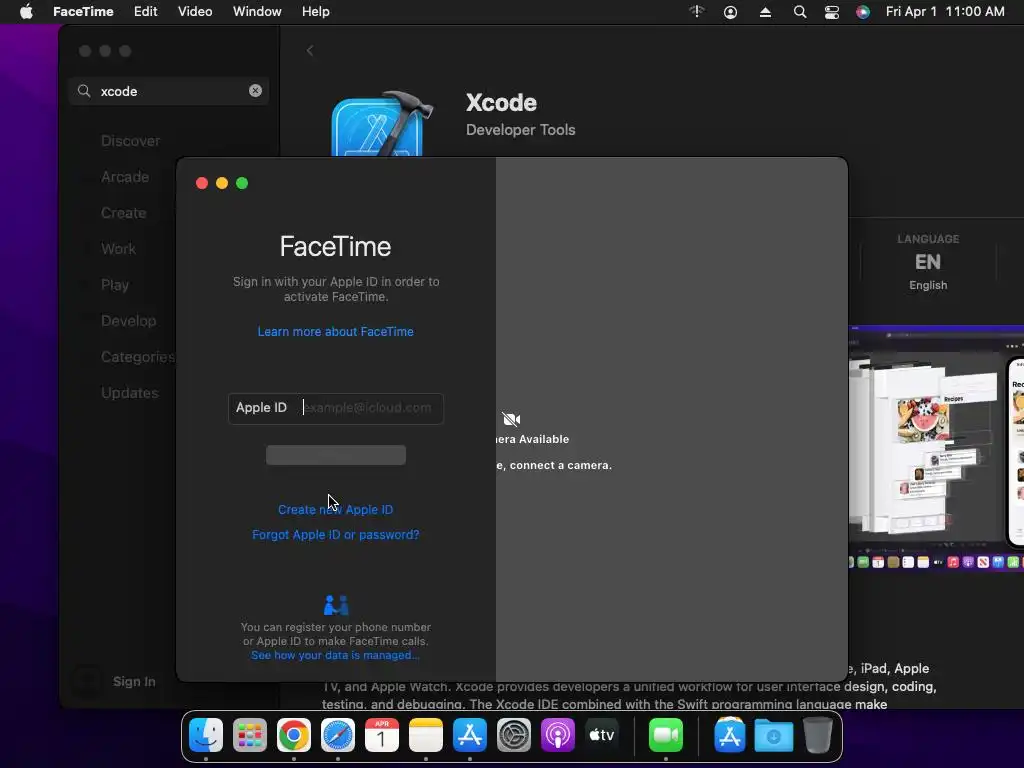Open the Video menu
The image size is (1024, 768).
click(x=195, y=12)
